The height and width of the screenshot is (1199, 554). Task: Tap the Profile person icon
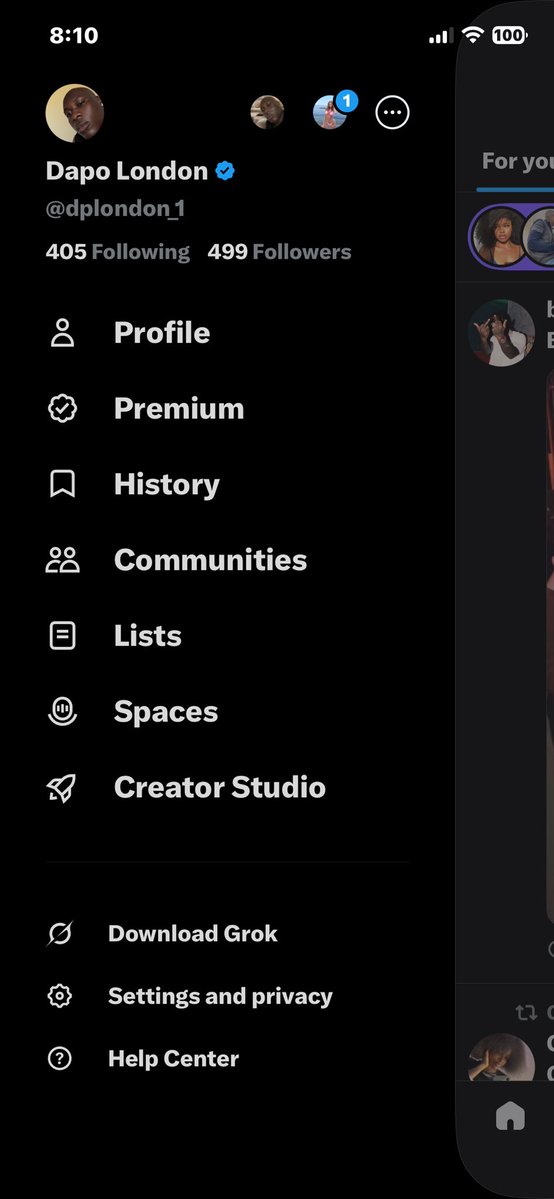(x=63, y=333)
